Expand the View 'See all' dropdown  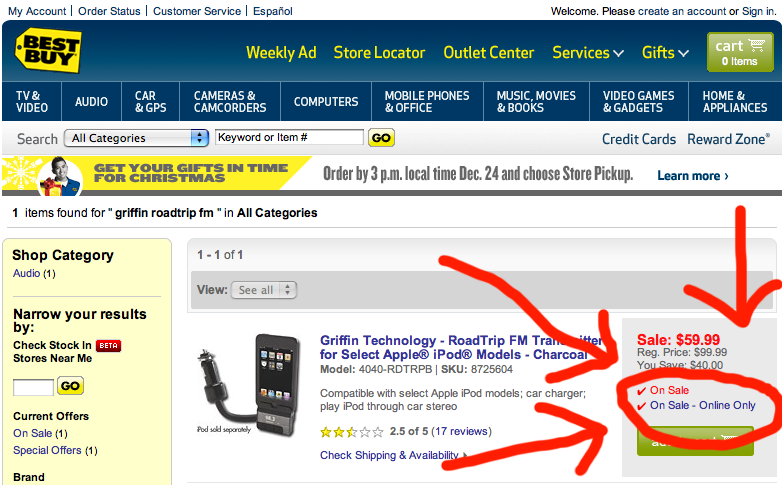[265, 290]
